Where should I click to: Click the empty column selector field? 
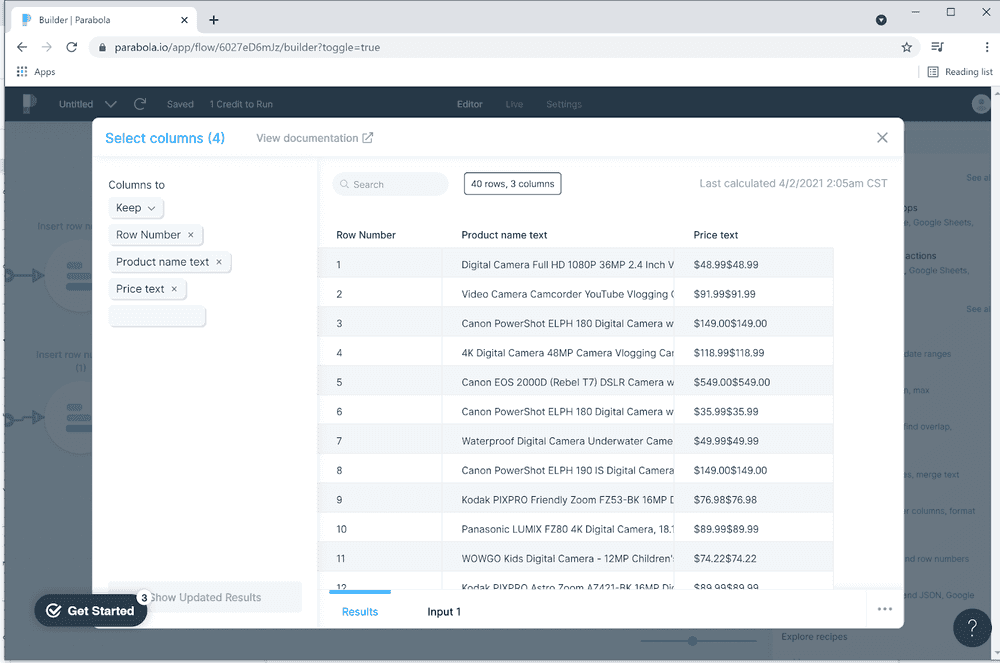pyautogui.click(x=157, y=316)
